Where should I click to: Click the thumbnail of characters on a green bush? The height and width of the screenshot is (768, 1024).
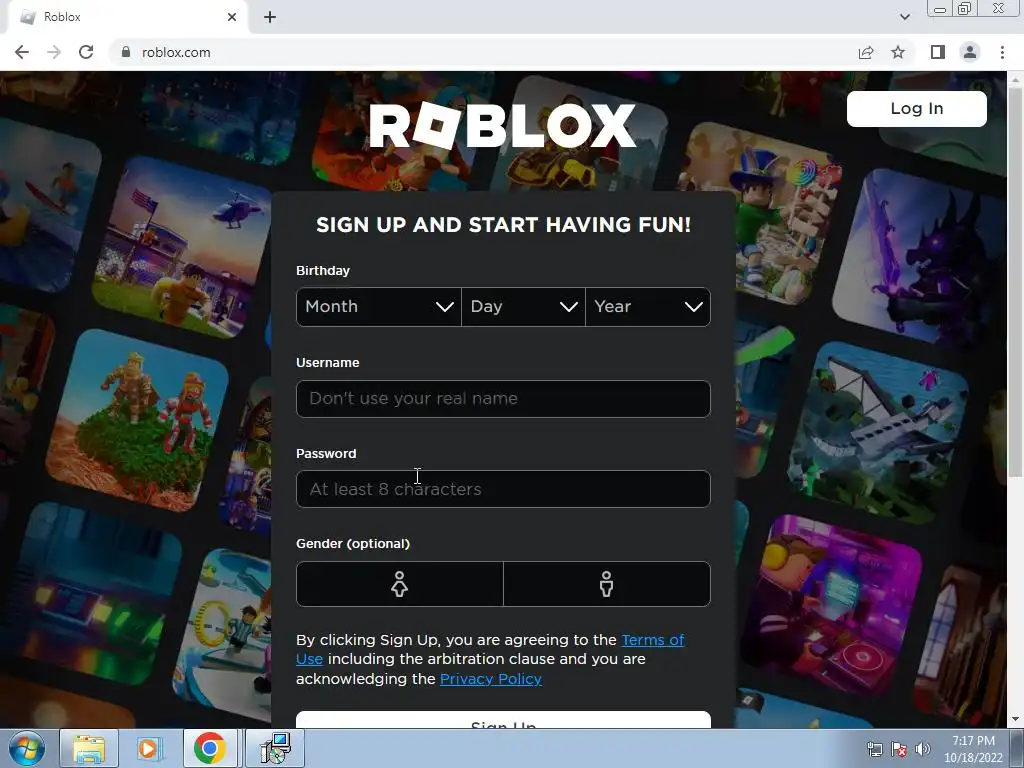[137, 421]
